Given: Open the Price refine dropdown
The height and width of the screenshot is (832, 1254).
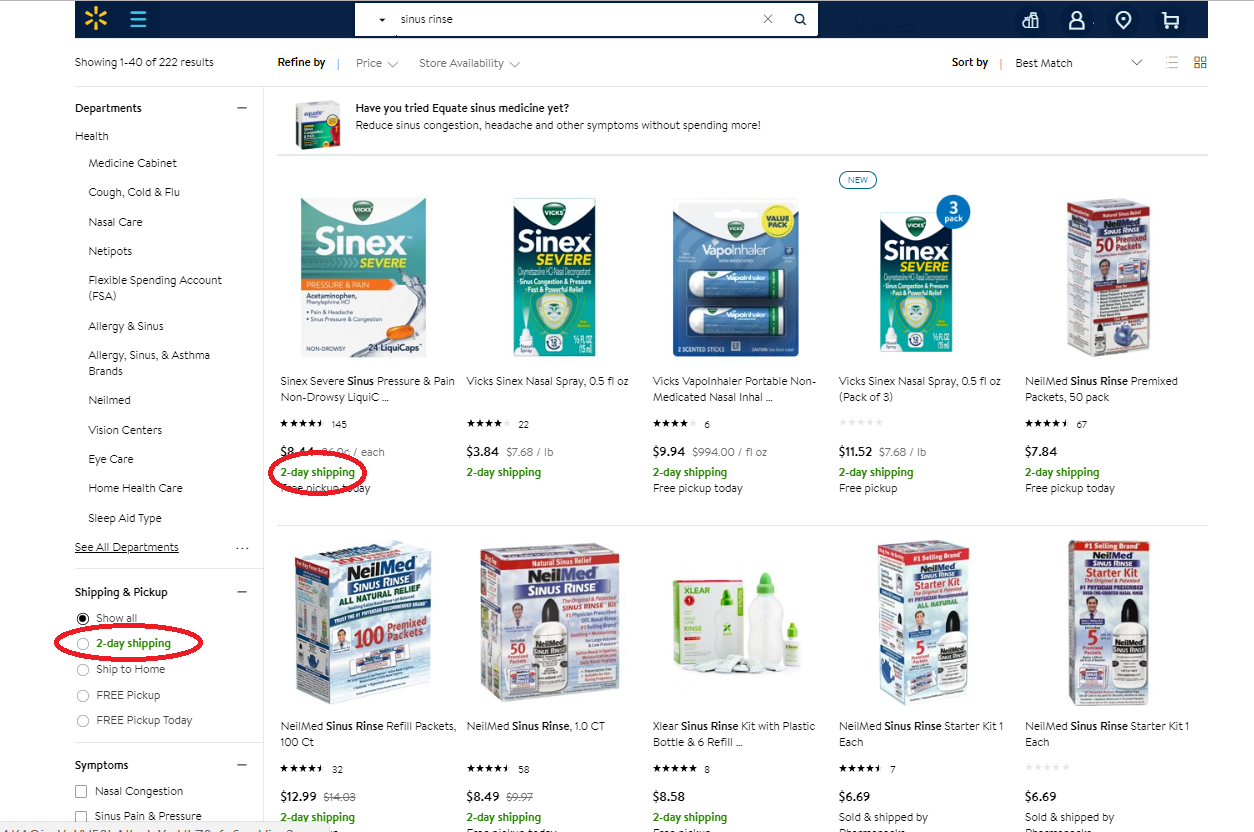Looking at the screenshot, I should pos(377,63).
